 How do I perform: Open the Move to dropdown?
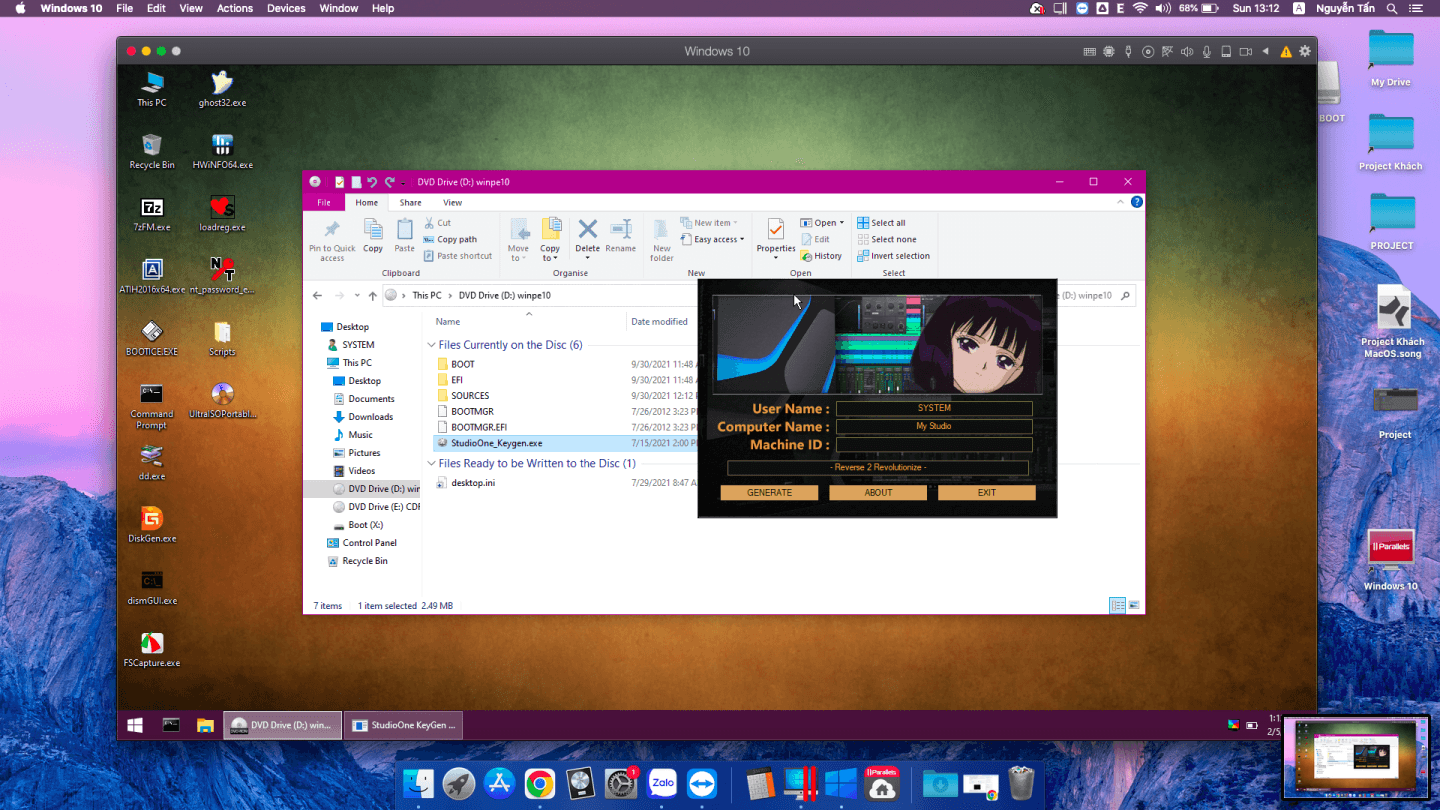point(518,240)
